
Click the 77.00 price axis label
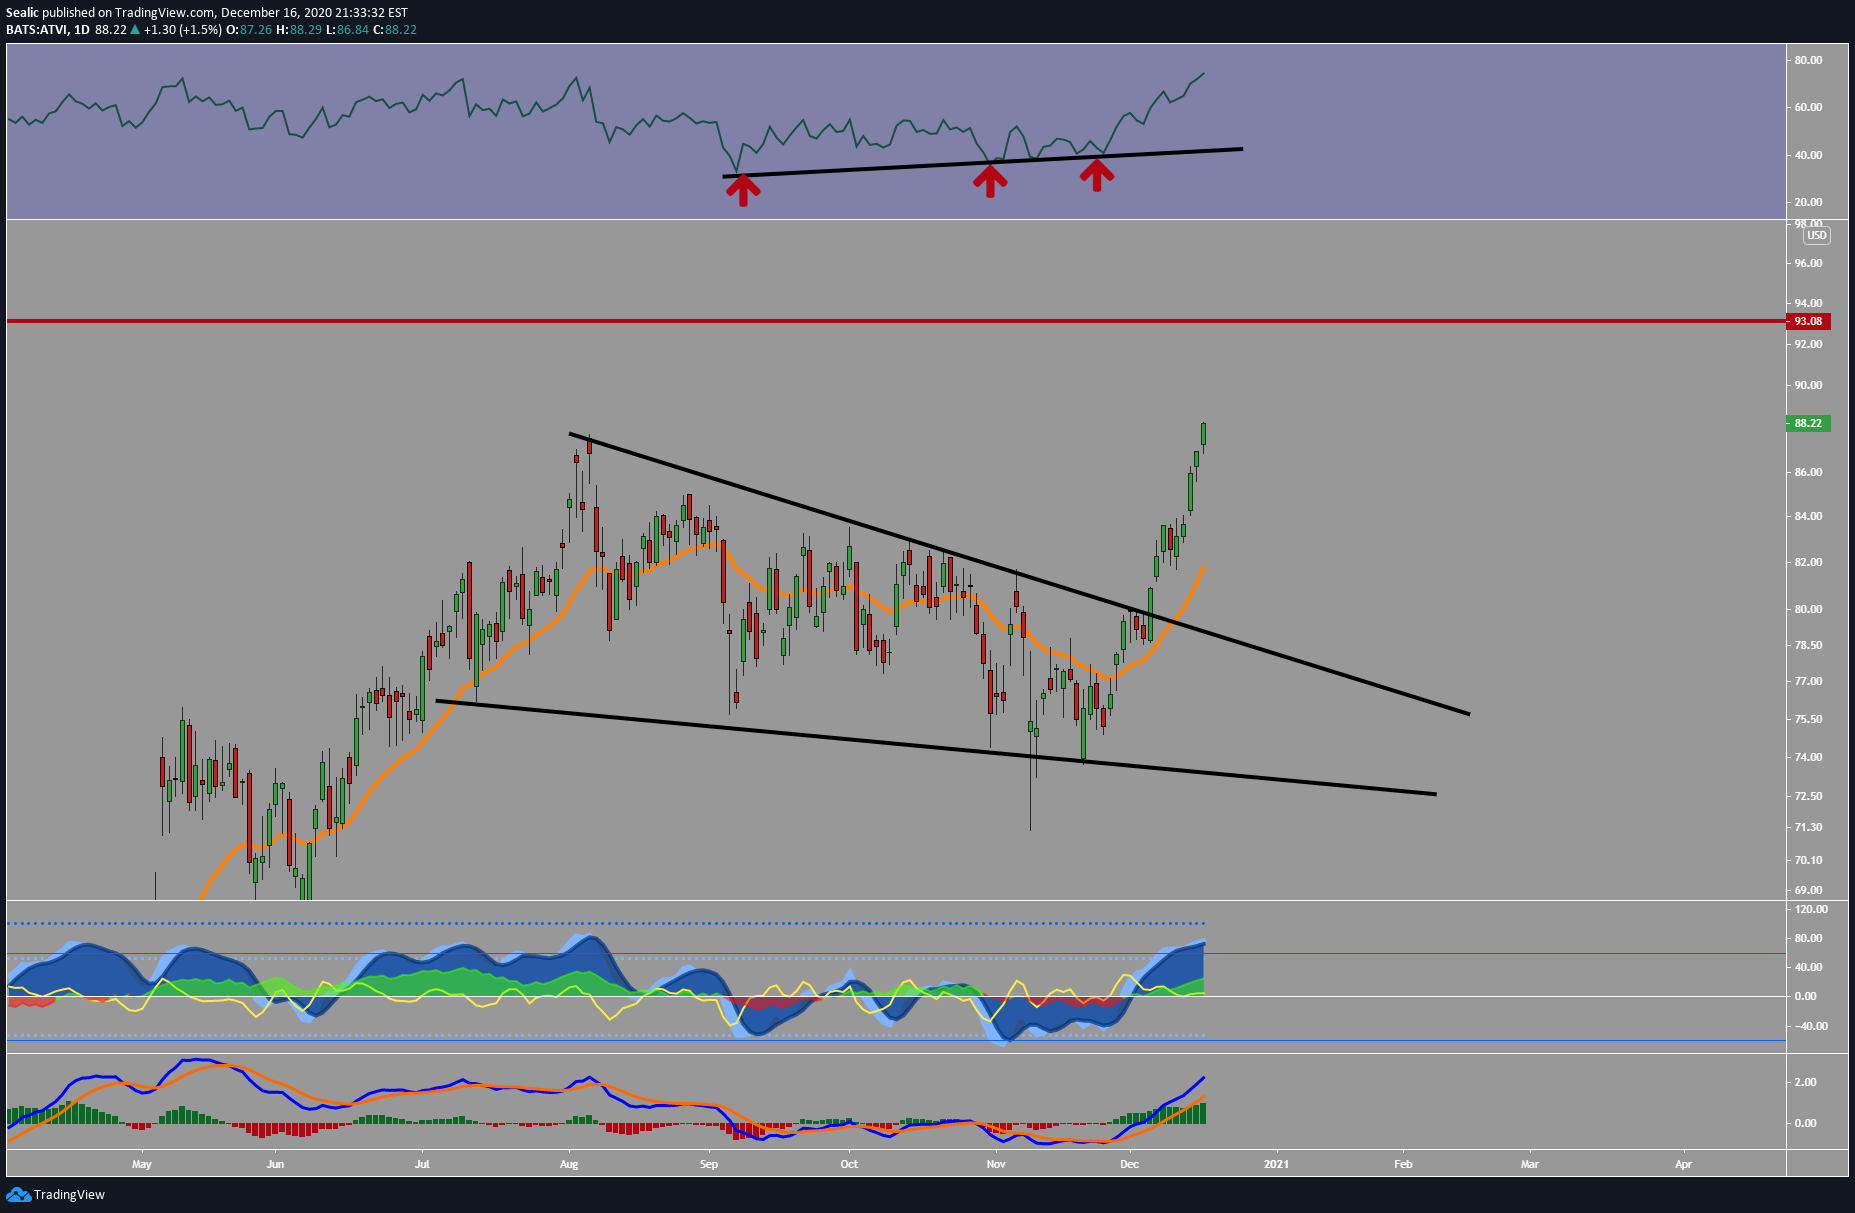(x=1808, y=681)
